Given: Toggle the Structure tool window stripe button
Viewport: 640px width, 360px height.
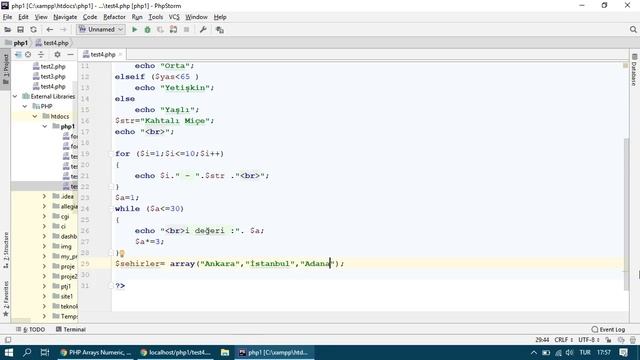Looking at the screenshot, I should tap(5, 250).
